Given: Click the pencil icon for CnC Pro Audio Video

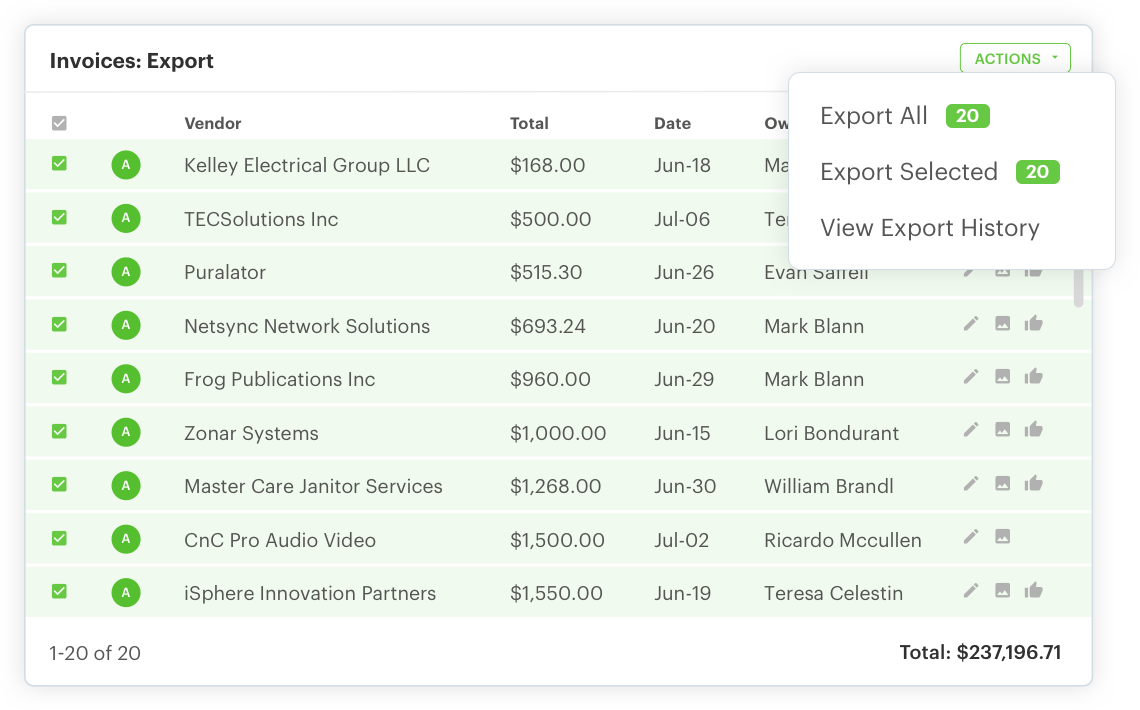Looking at the screenshot, I should [x=970, y=539].
